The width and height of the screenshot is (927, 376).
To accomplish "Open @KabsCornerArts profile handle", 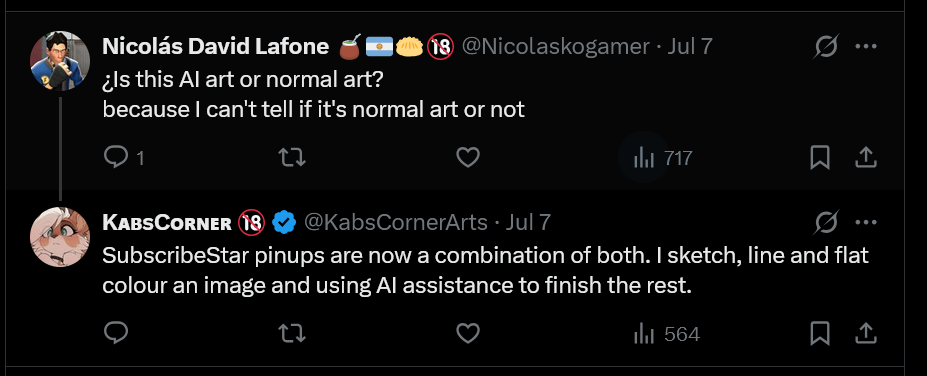I will point(396,222).
